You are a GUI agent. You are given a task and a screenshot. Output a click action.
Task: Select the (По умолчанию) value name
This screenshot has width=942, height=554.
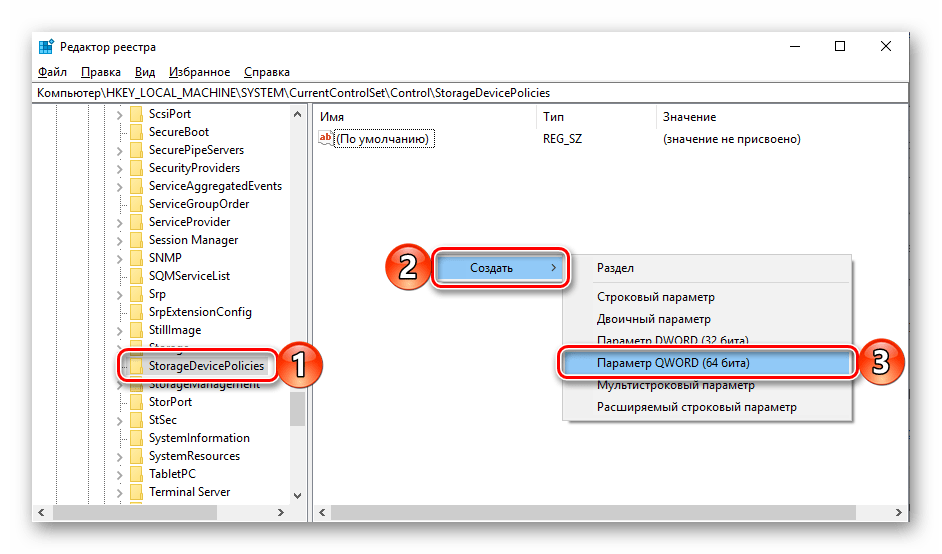click(383, 139)
